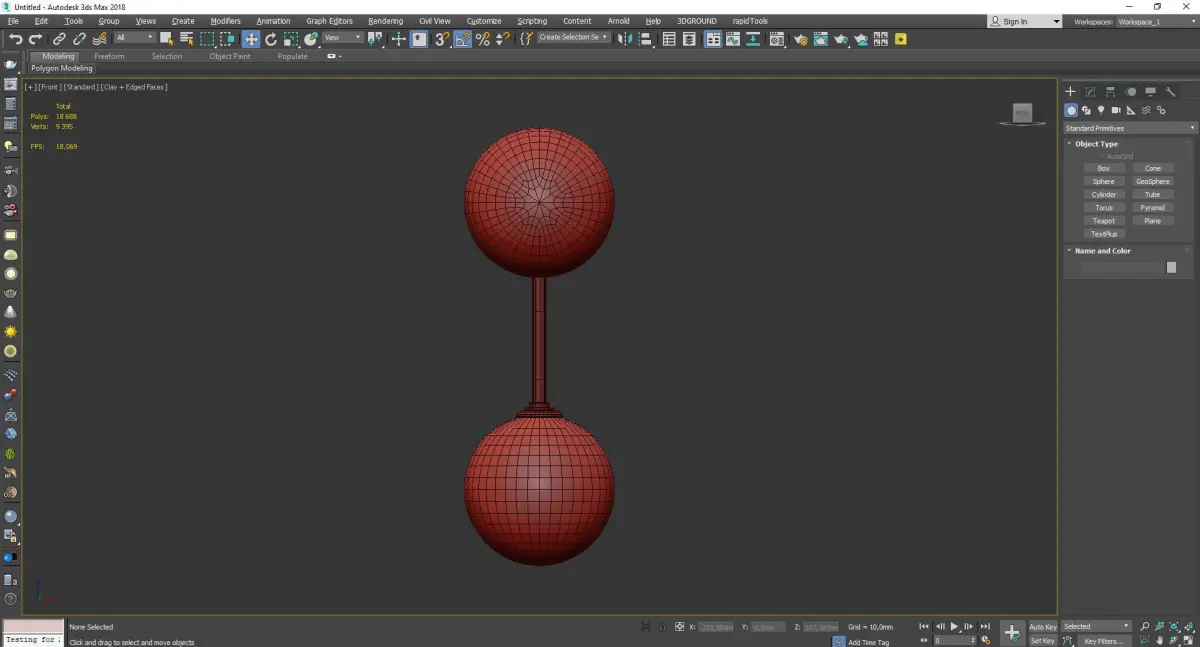Viewport: 1200px width, 647px height.
Task: Select the Select and Place tool
Action: click(x=312, y=39)
